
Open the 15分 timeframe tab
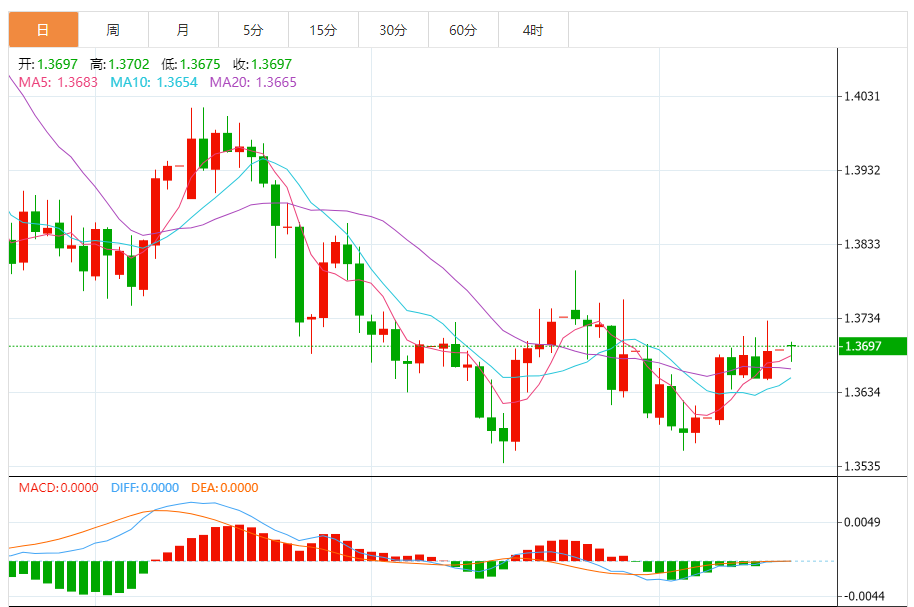coord(323,30)
